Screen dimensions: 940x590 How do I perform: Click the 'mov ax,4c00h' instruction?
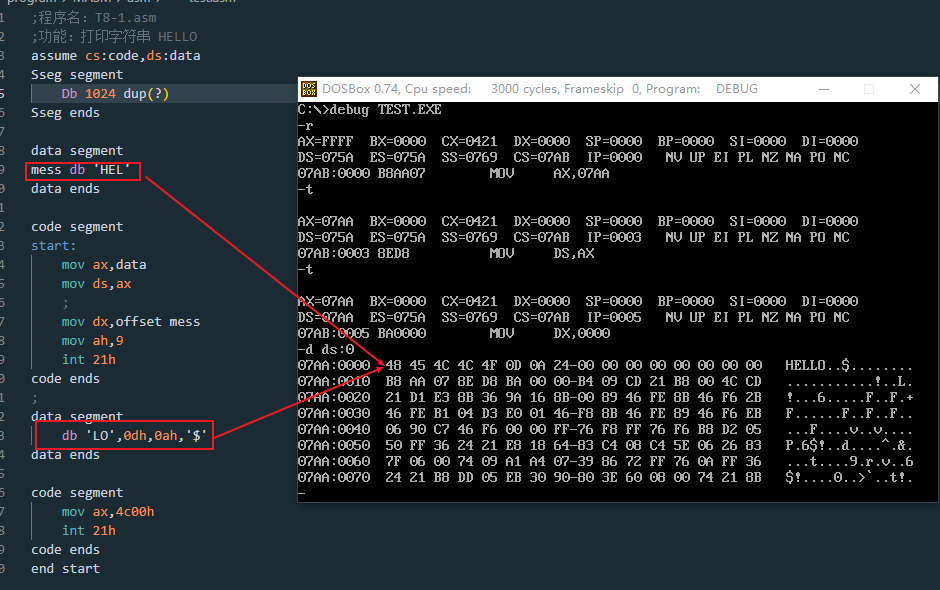[108, 511]
